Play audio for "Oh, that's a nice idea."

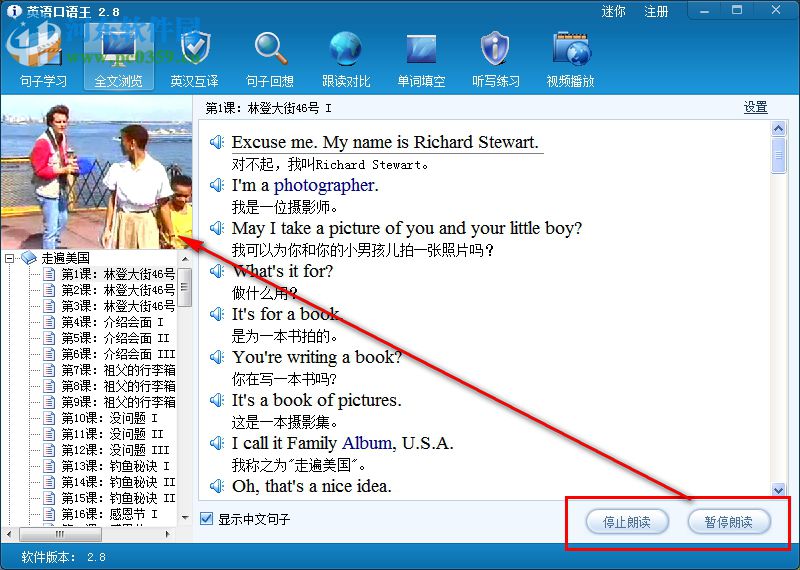(x=217, y=486)
